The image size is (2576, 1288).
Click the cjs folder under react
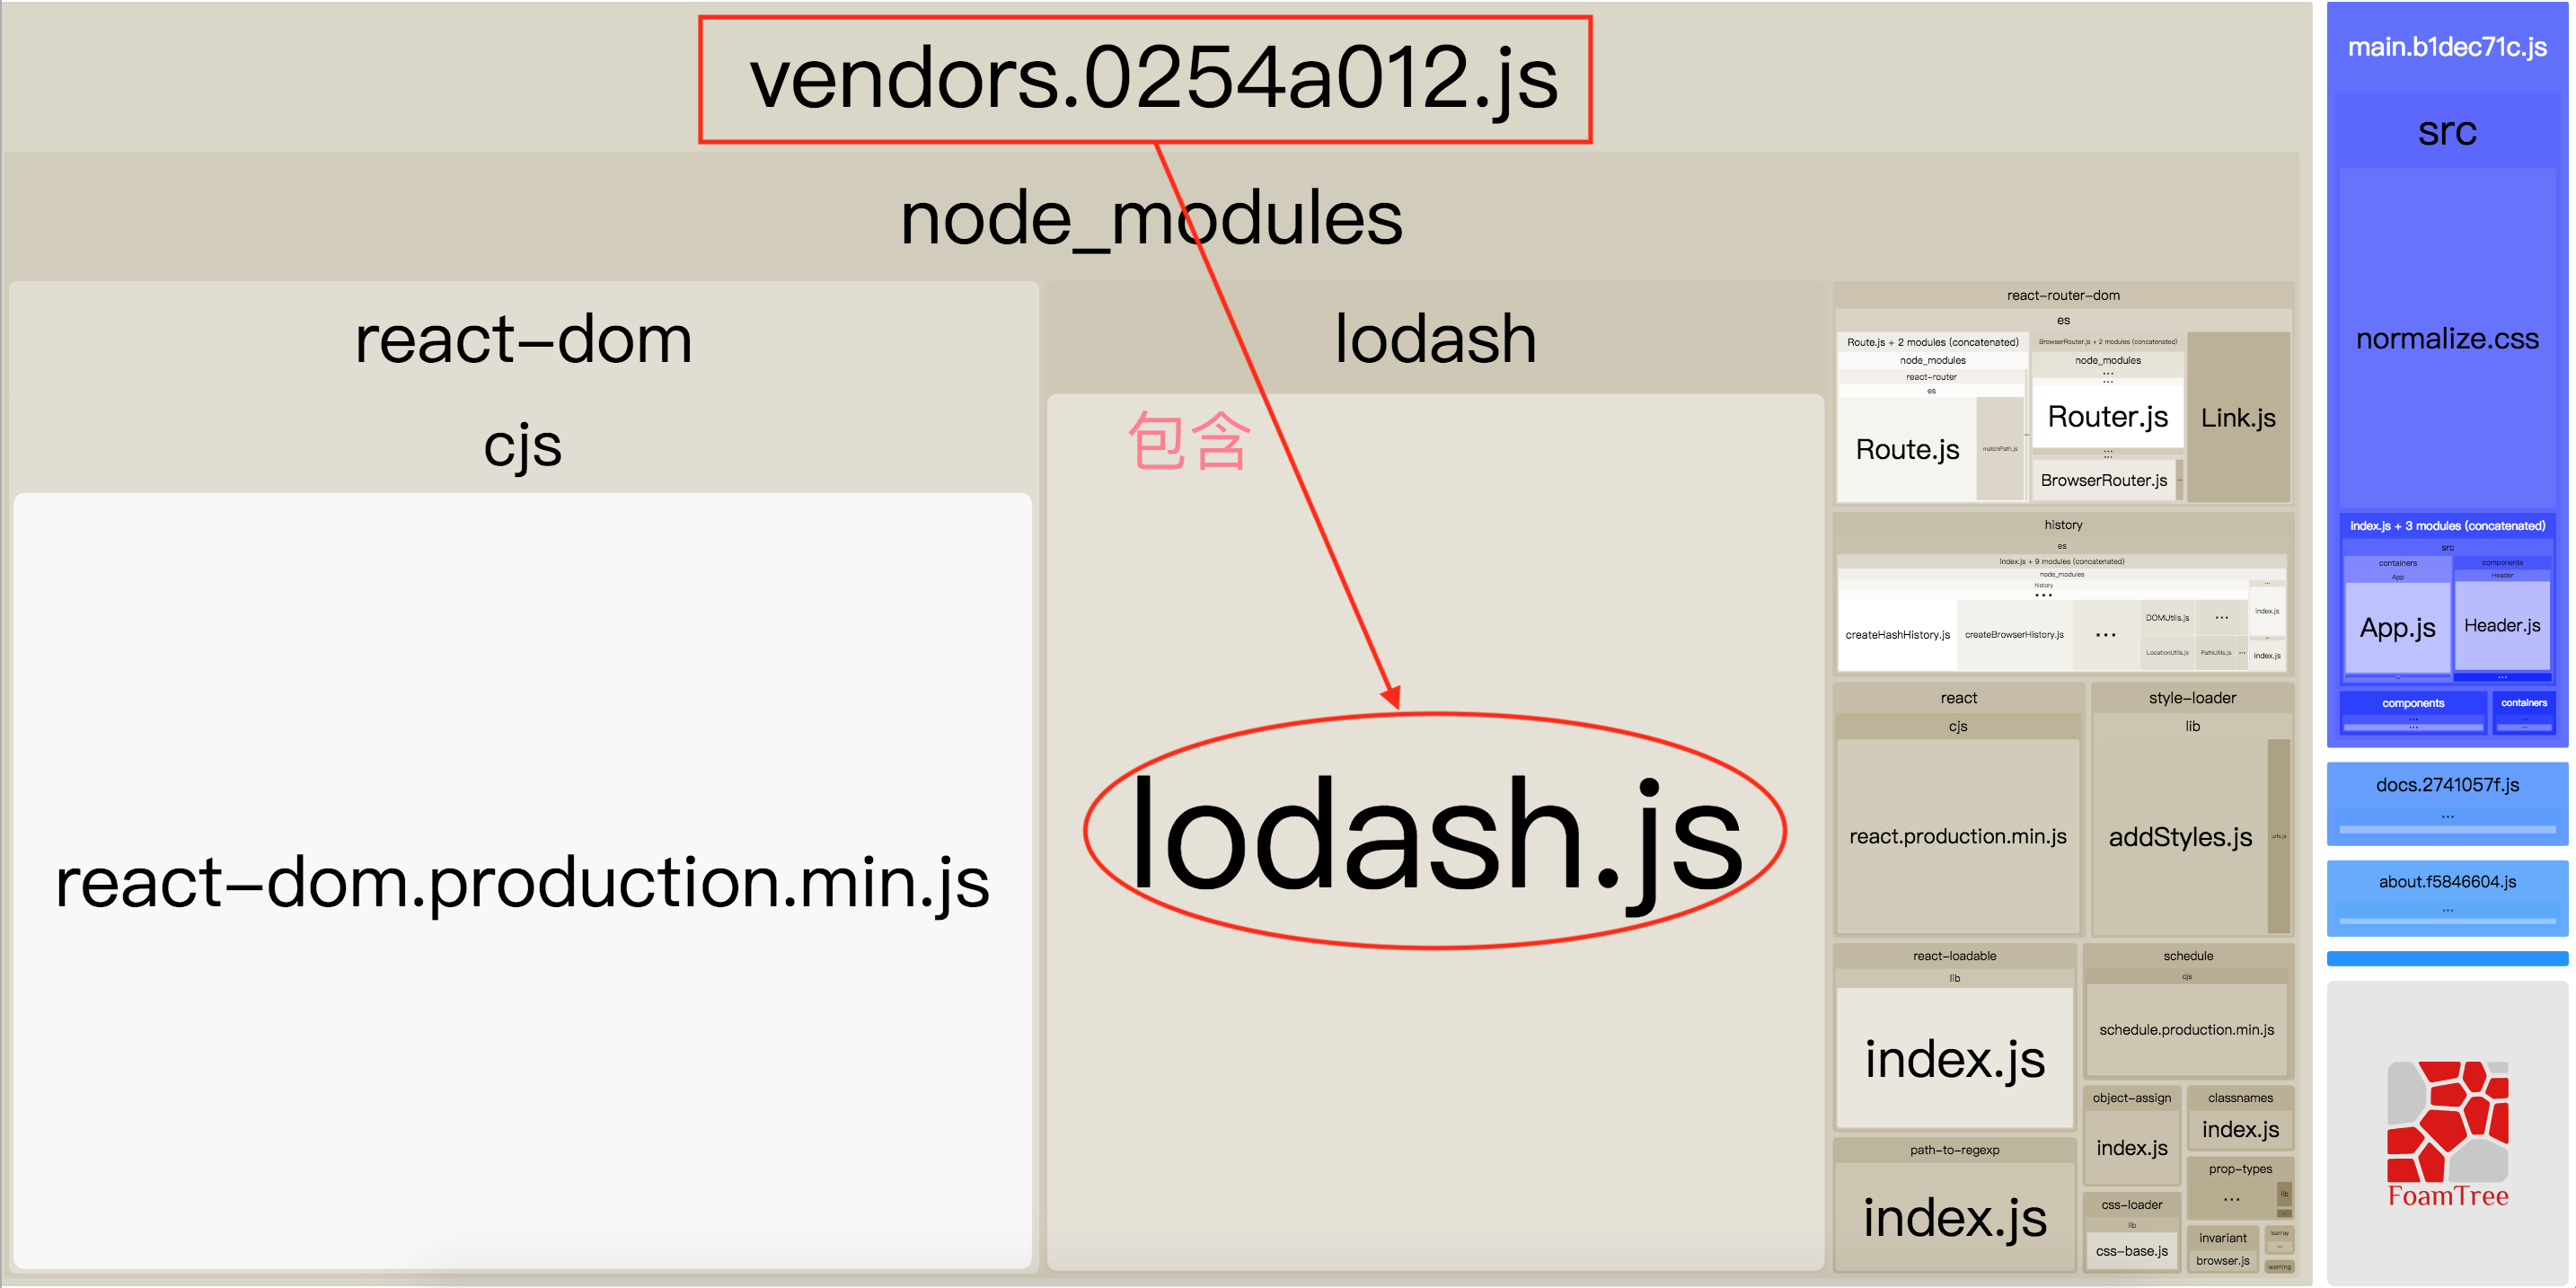tap(1958, 727)
